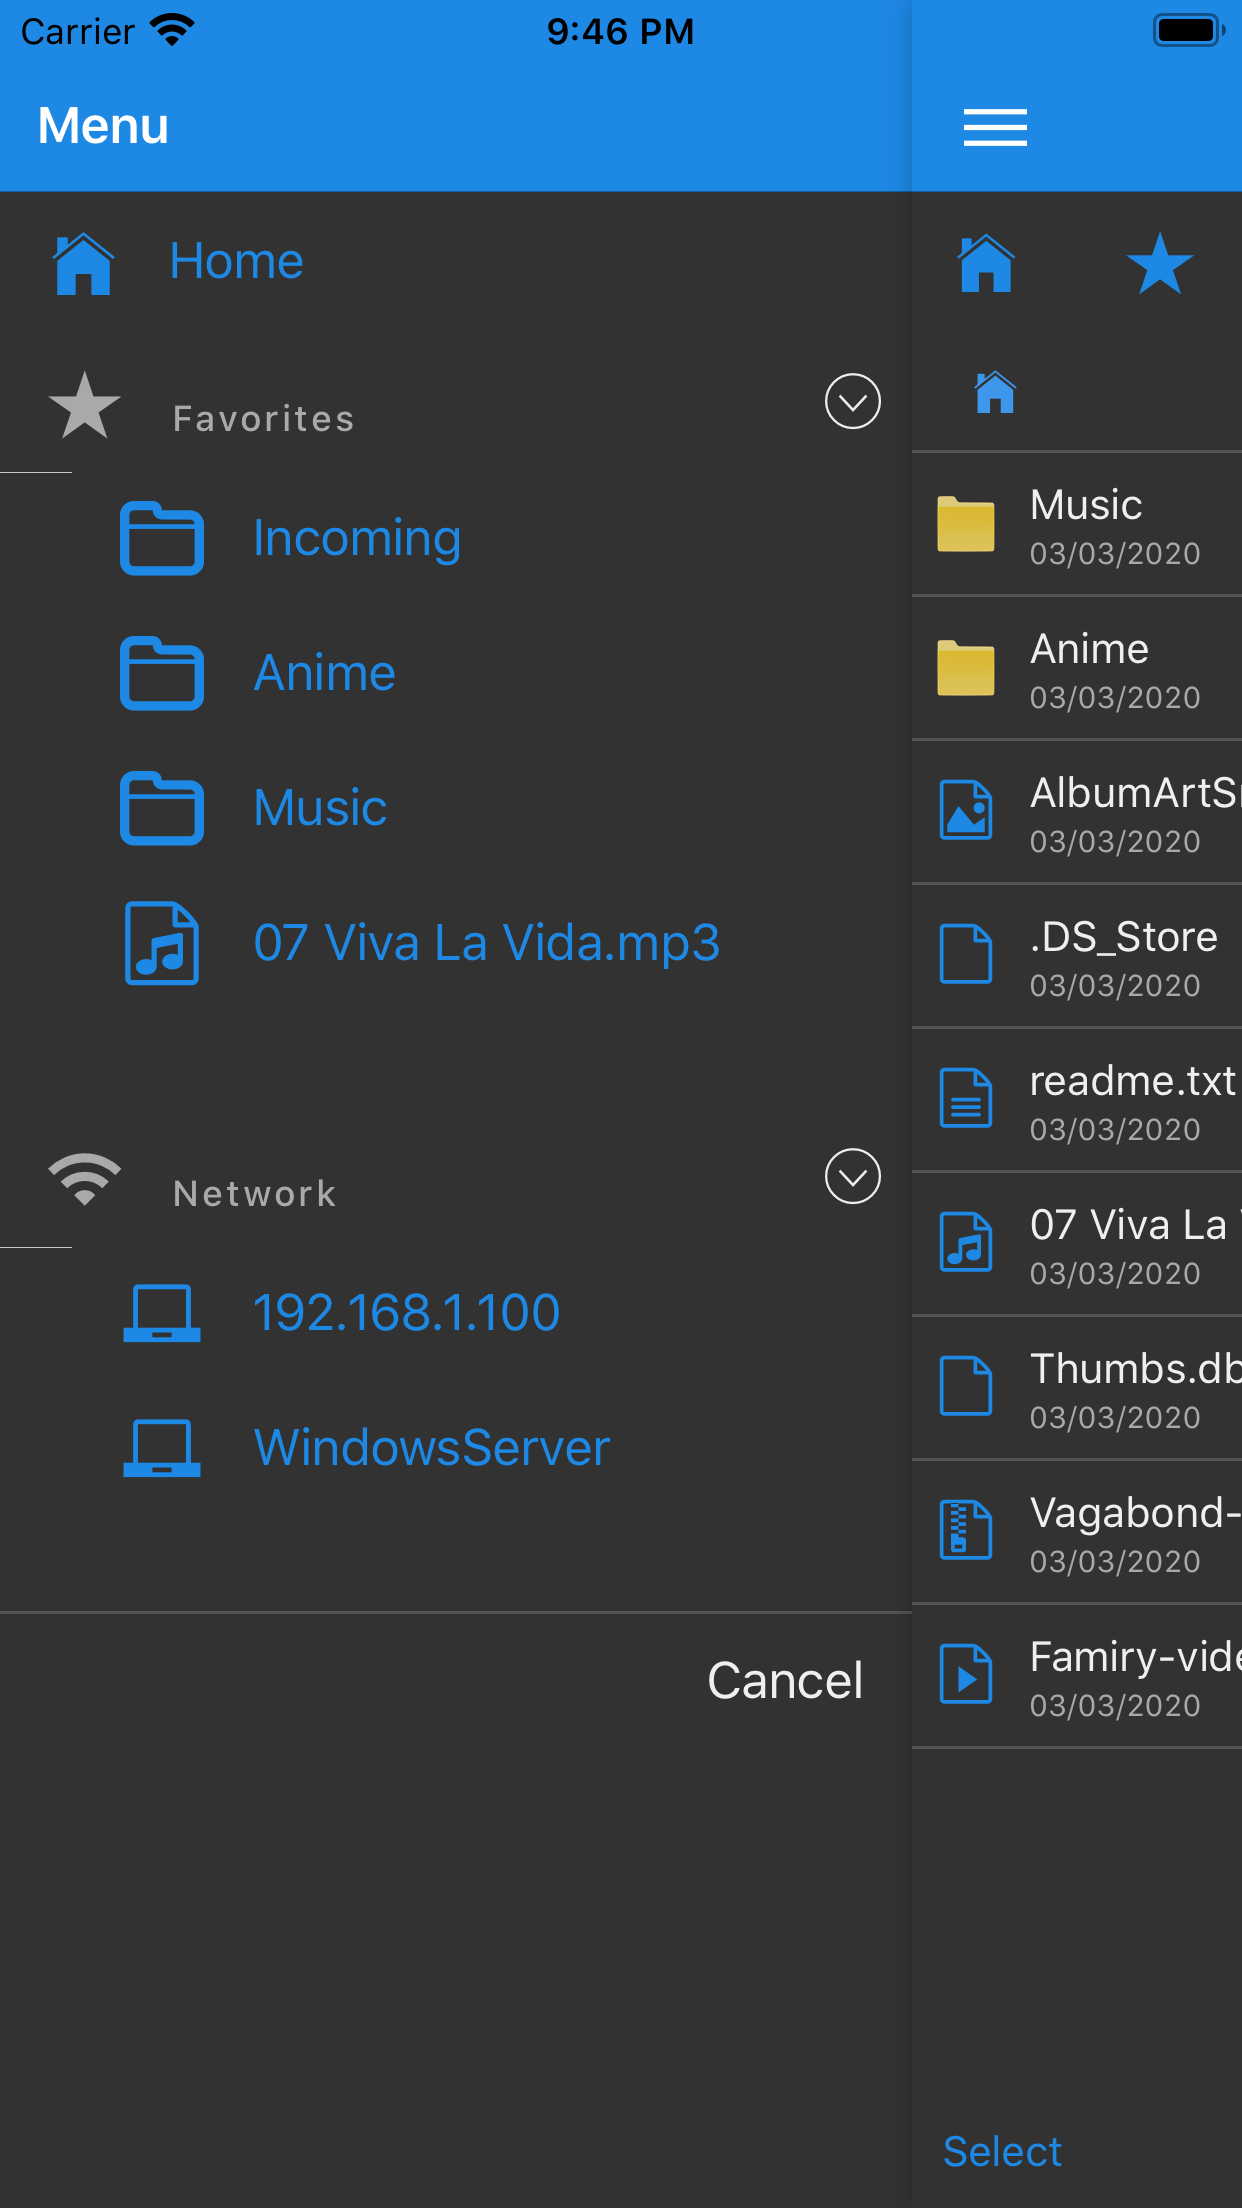Tap the home icon in the toolbar
1242x2208 pixels.
pos(986,264)
